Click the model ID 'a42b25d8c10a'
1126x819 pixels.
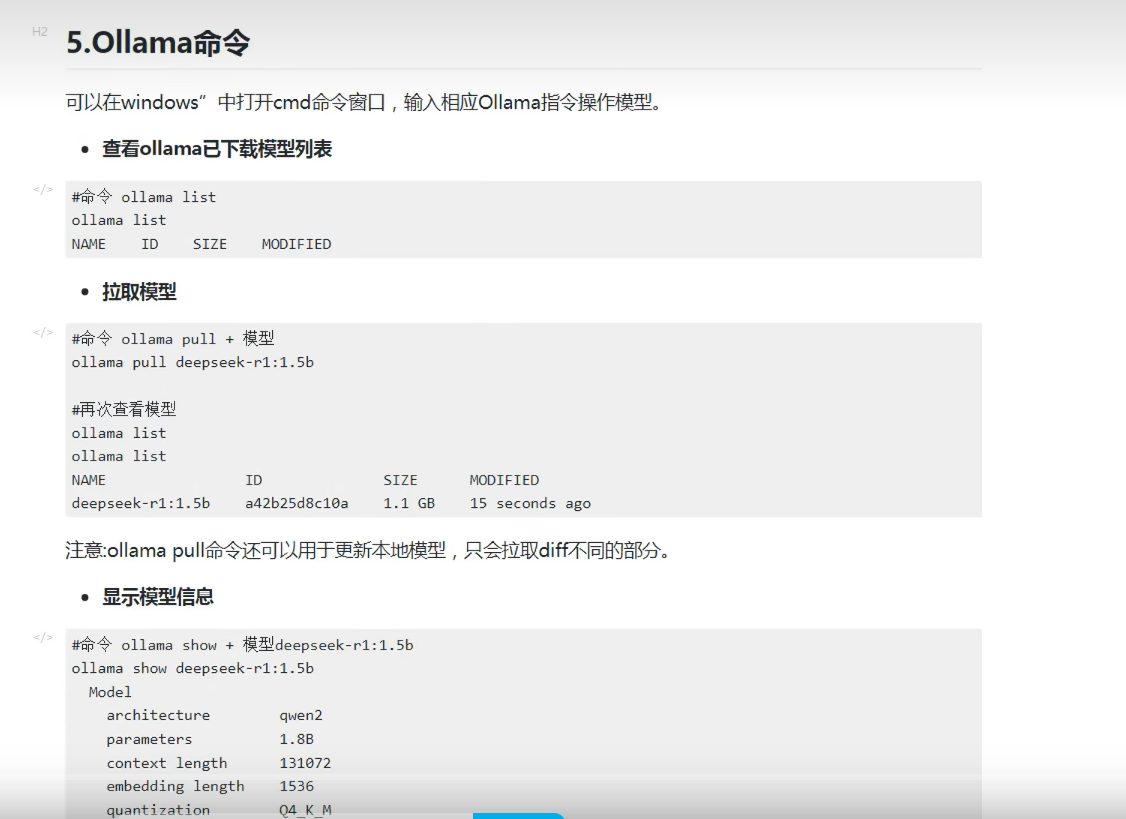pyautogui.click(x=297, y=504)
